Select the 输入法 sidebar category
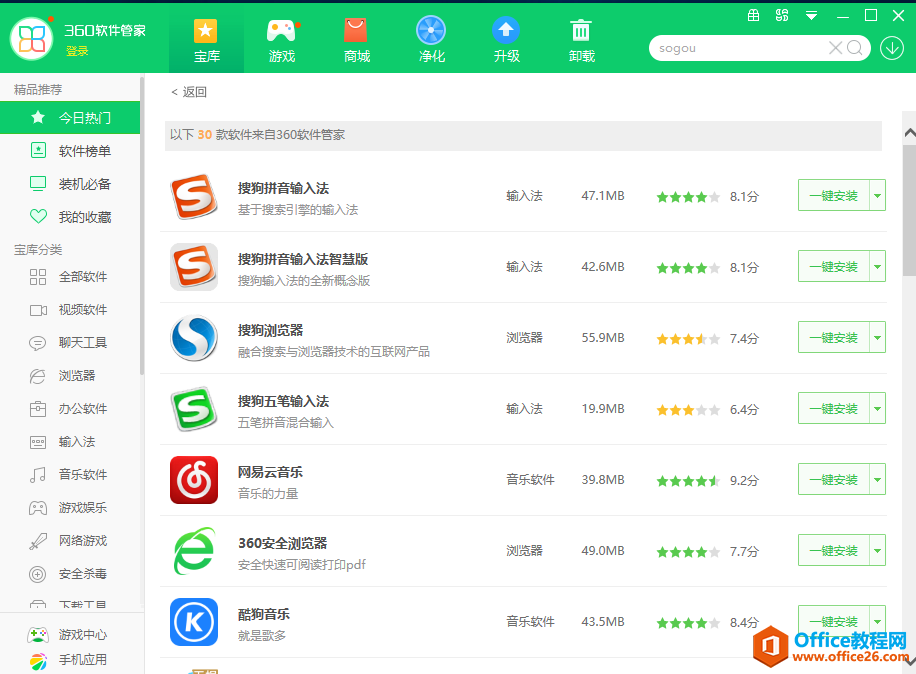Screen dimensions: 916x674 70,442
